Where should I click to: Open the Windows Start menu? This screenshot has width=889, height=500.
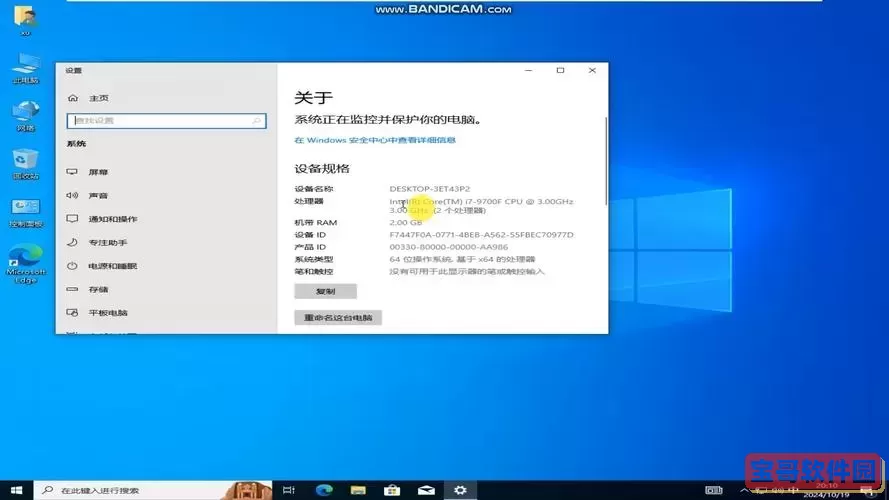pyautogui.click(x=16, y=490)
